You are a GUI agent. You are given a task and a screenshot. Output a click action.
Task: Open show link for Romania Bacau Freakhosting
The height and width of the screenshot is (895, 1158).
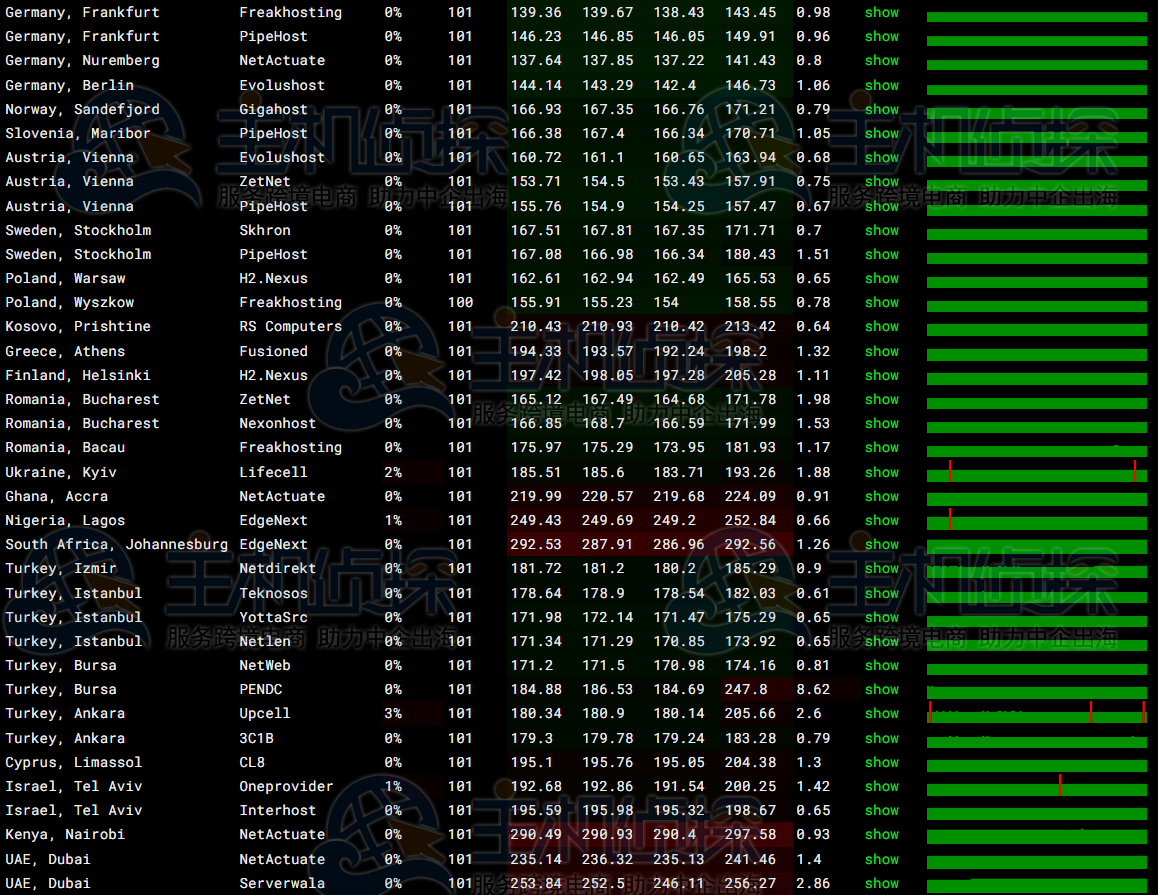tap(882, 448)
